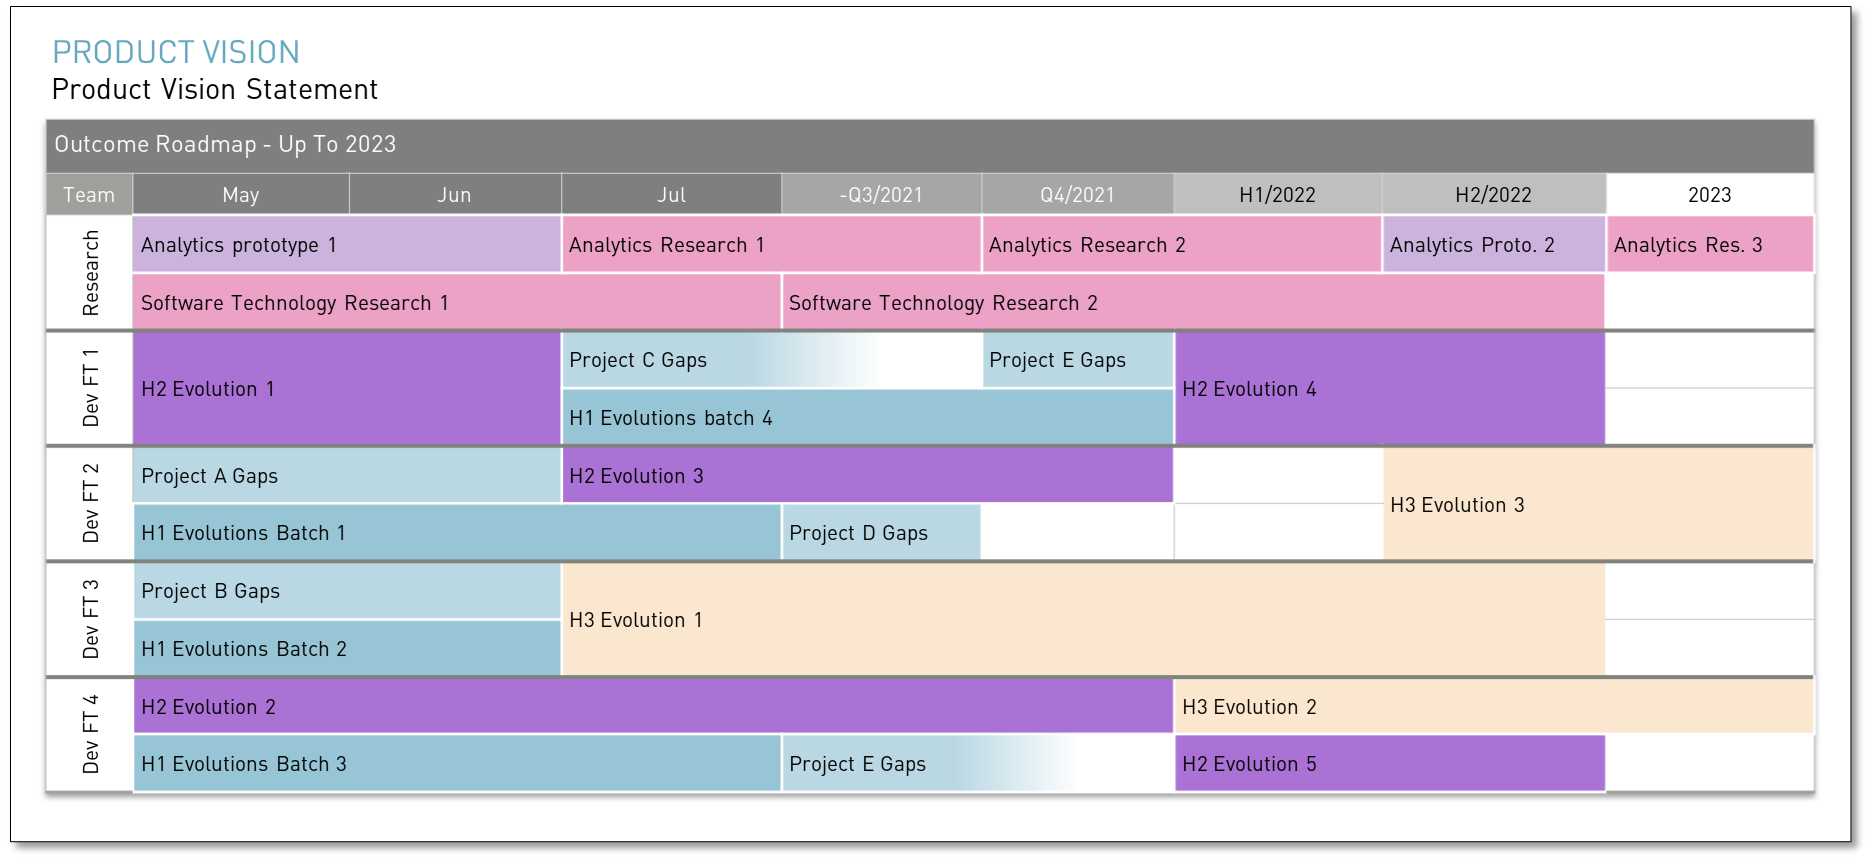Click the H2 Evolution 5 bar
The image size is (1873, 858).
point(1389,764)
